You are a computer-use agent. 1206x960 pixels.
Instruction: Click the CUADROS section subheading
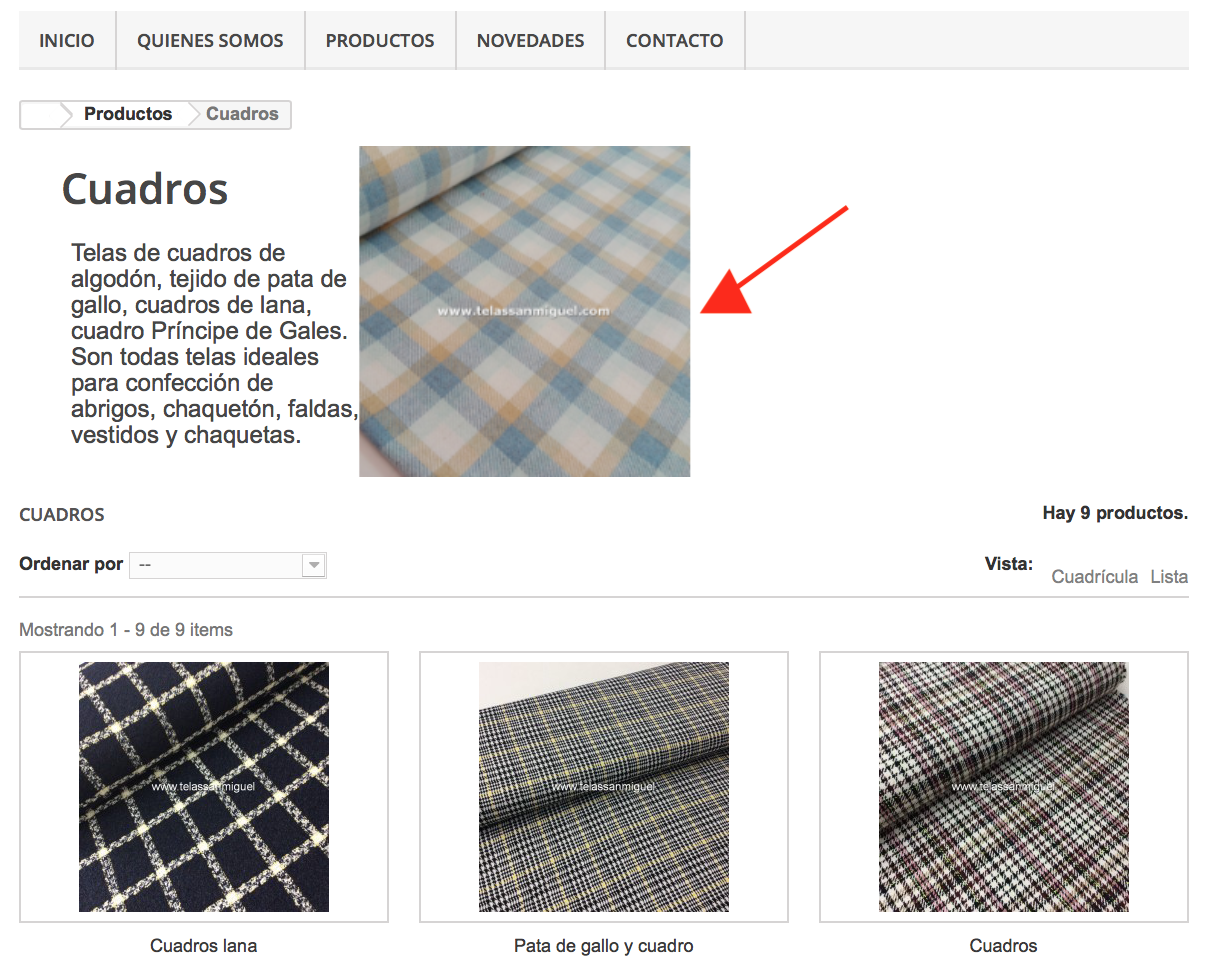(62, 515)
